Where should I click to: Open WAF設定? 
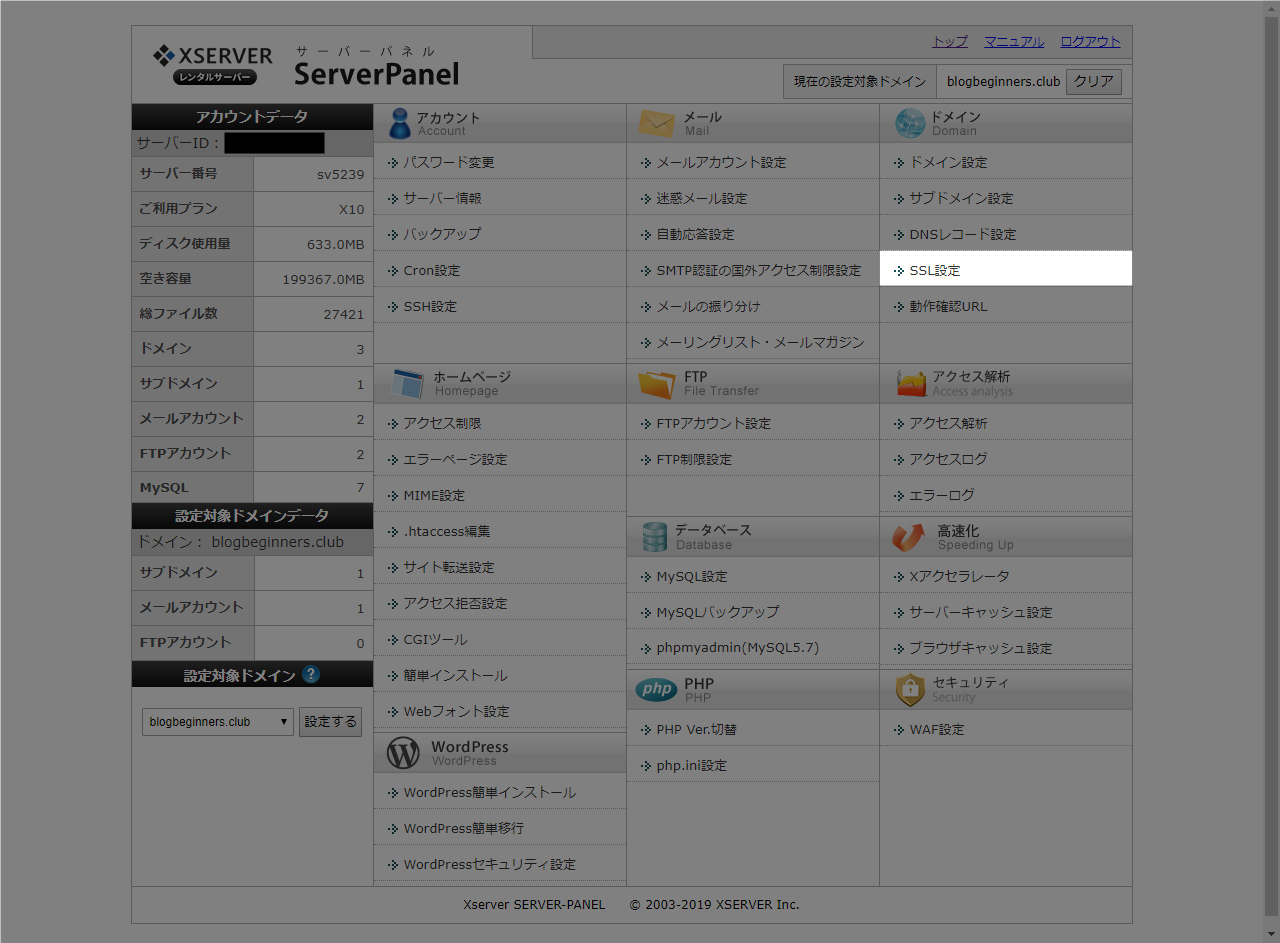[937, 729]
